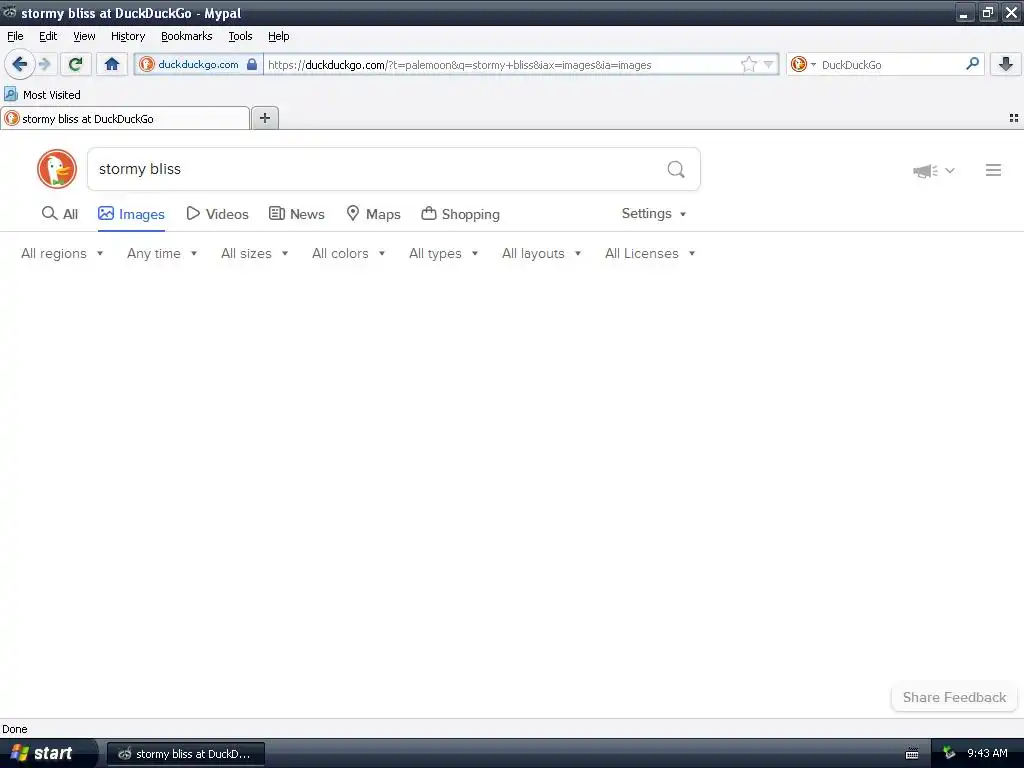Screen dimensions: 1024x768
Task: Expand the All layouts filter
Action: [541, 253]
